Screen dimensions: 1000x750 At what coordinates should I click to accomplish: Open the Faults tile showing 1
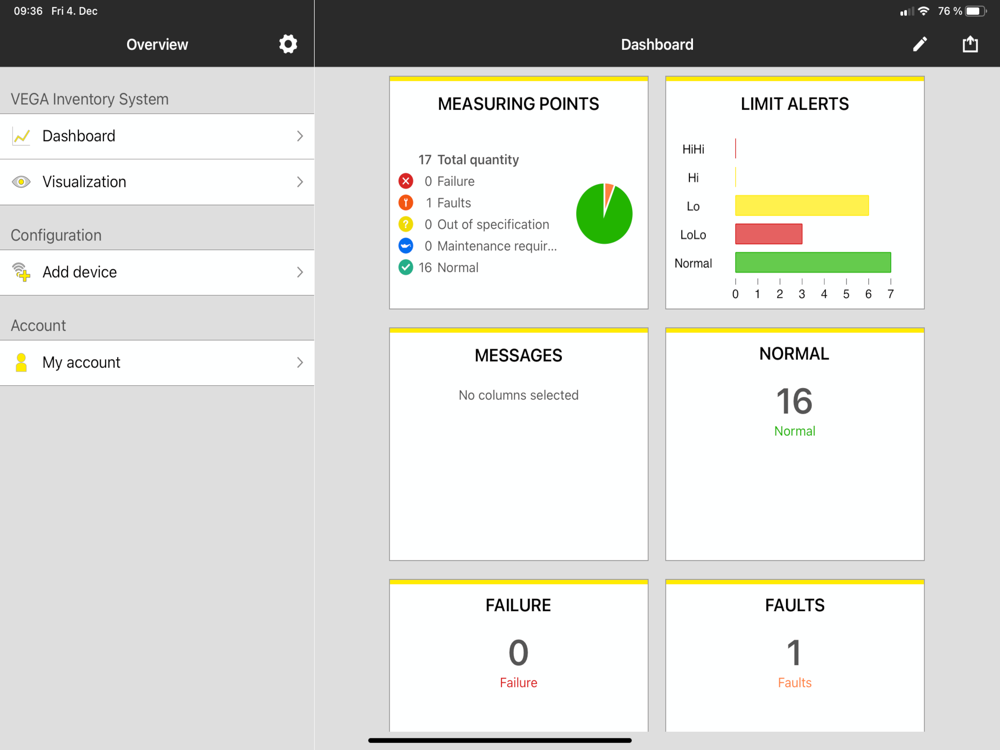point(795,656)
